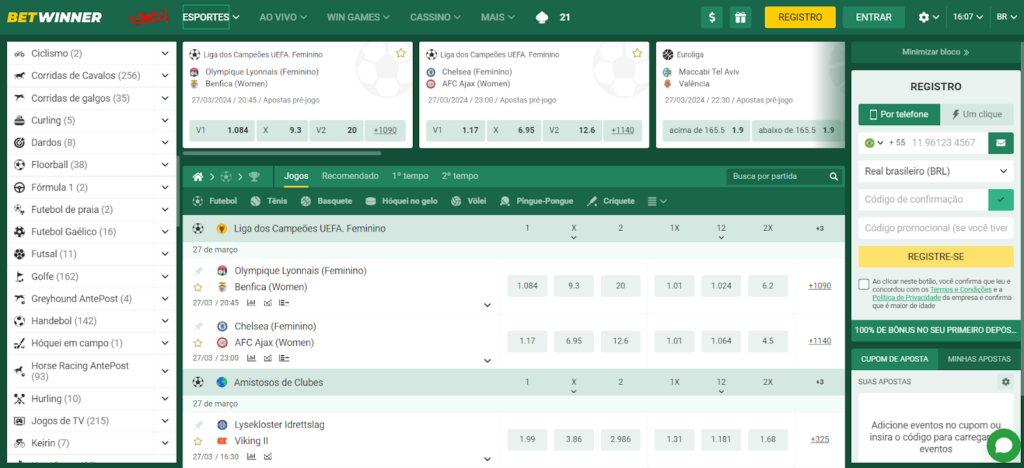Switch to the 1º tempo tab
The image size is (1024, 468).
[x=410, y=176]
